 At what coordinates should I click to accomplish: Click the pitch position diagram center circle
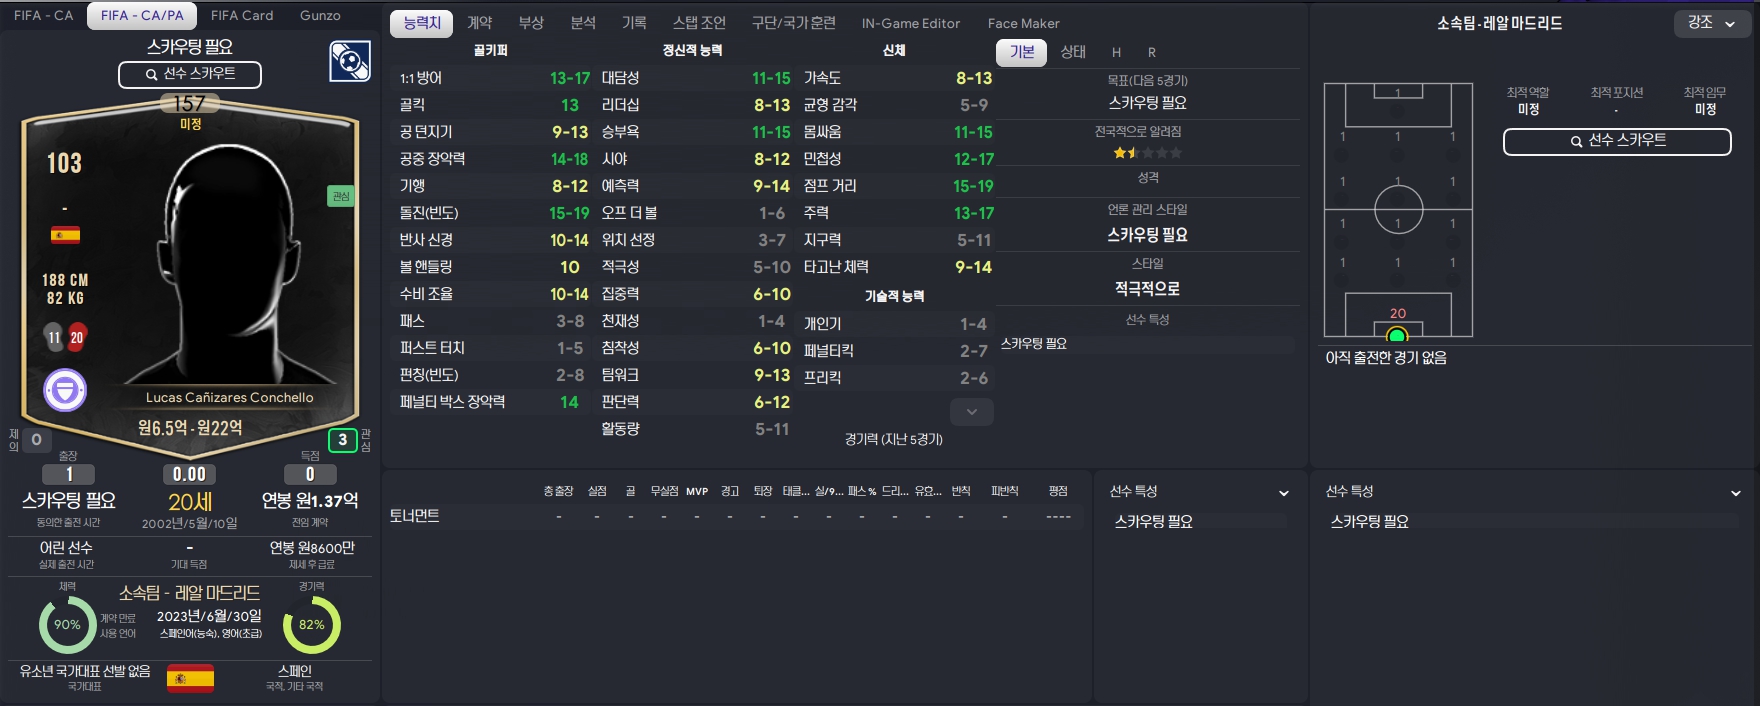point(1398,209)
